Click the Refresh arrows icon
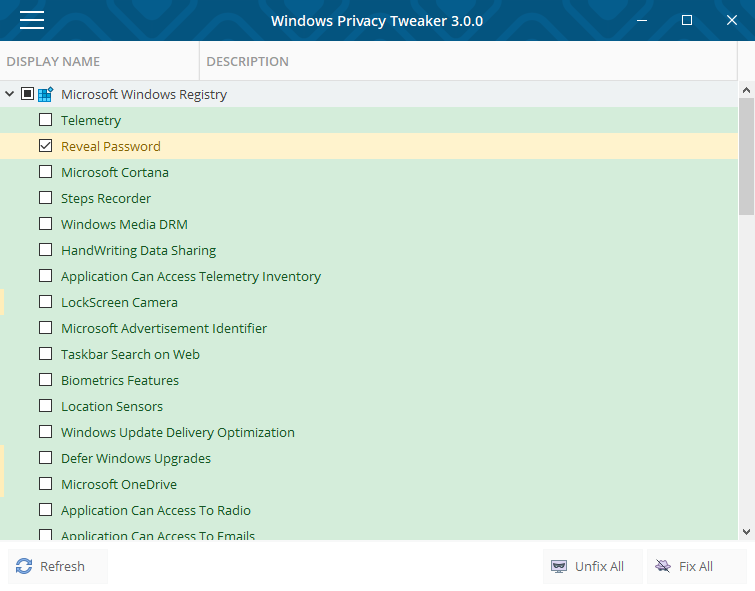Viewport: 755px width, 591px height. [25, 566]
